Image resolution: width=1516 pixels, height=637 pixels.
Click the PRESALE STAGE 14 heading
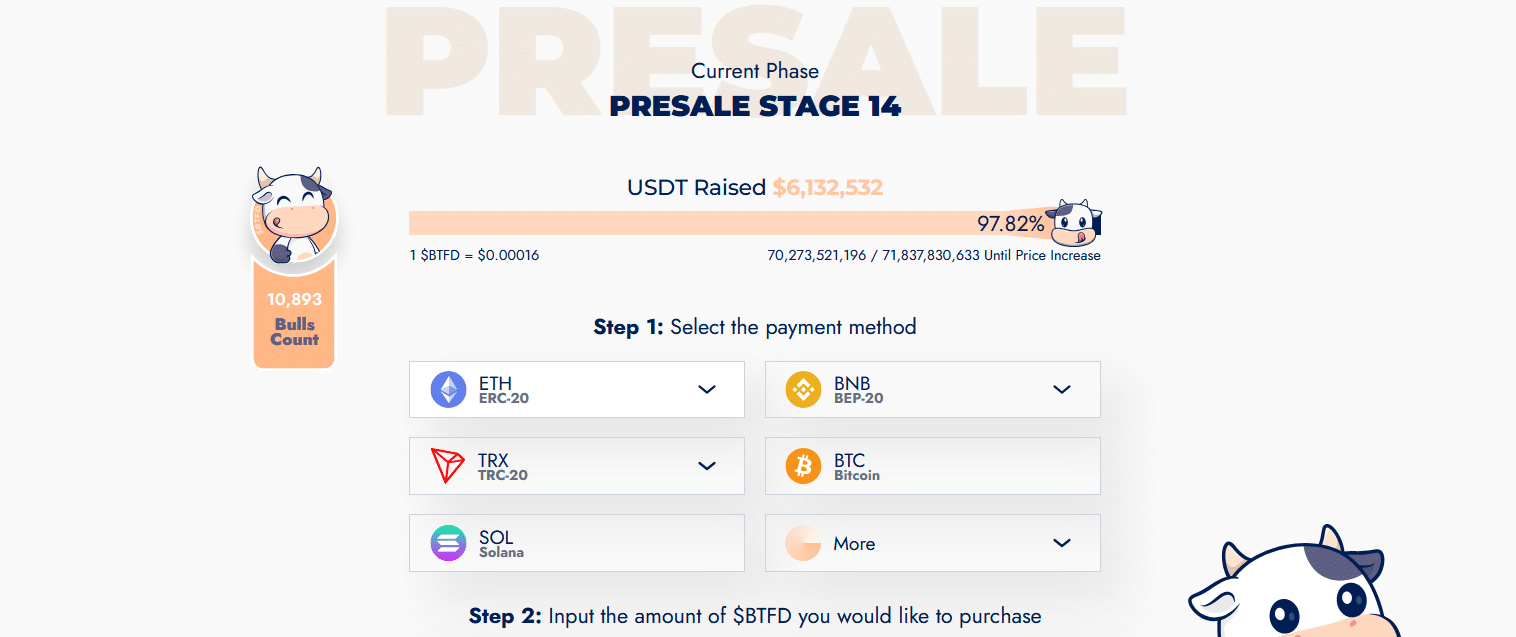coord(755,106)
